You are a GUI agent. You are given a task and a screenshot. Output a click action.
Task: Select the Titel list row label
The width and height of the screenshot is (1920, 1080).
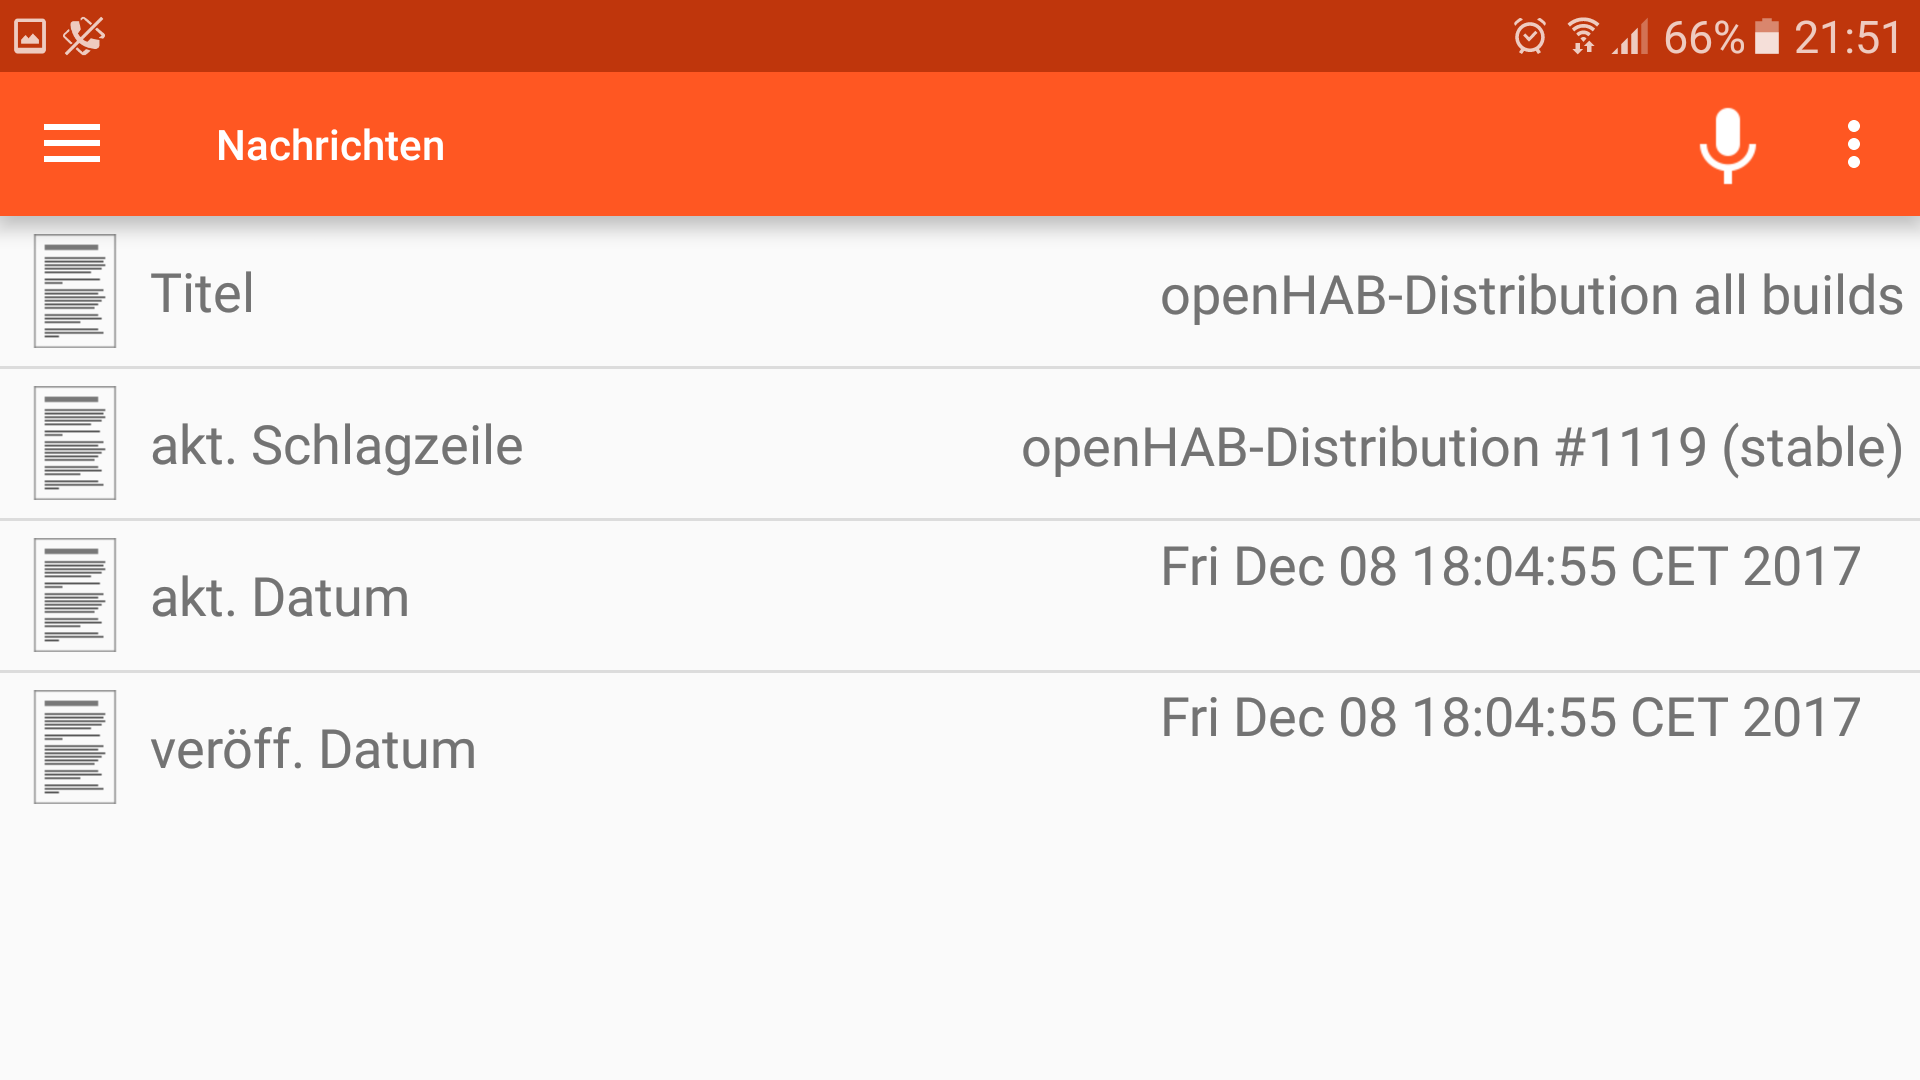click(x=202, y=293)
